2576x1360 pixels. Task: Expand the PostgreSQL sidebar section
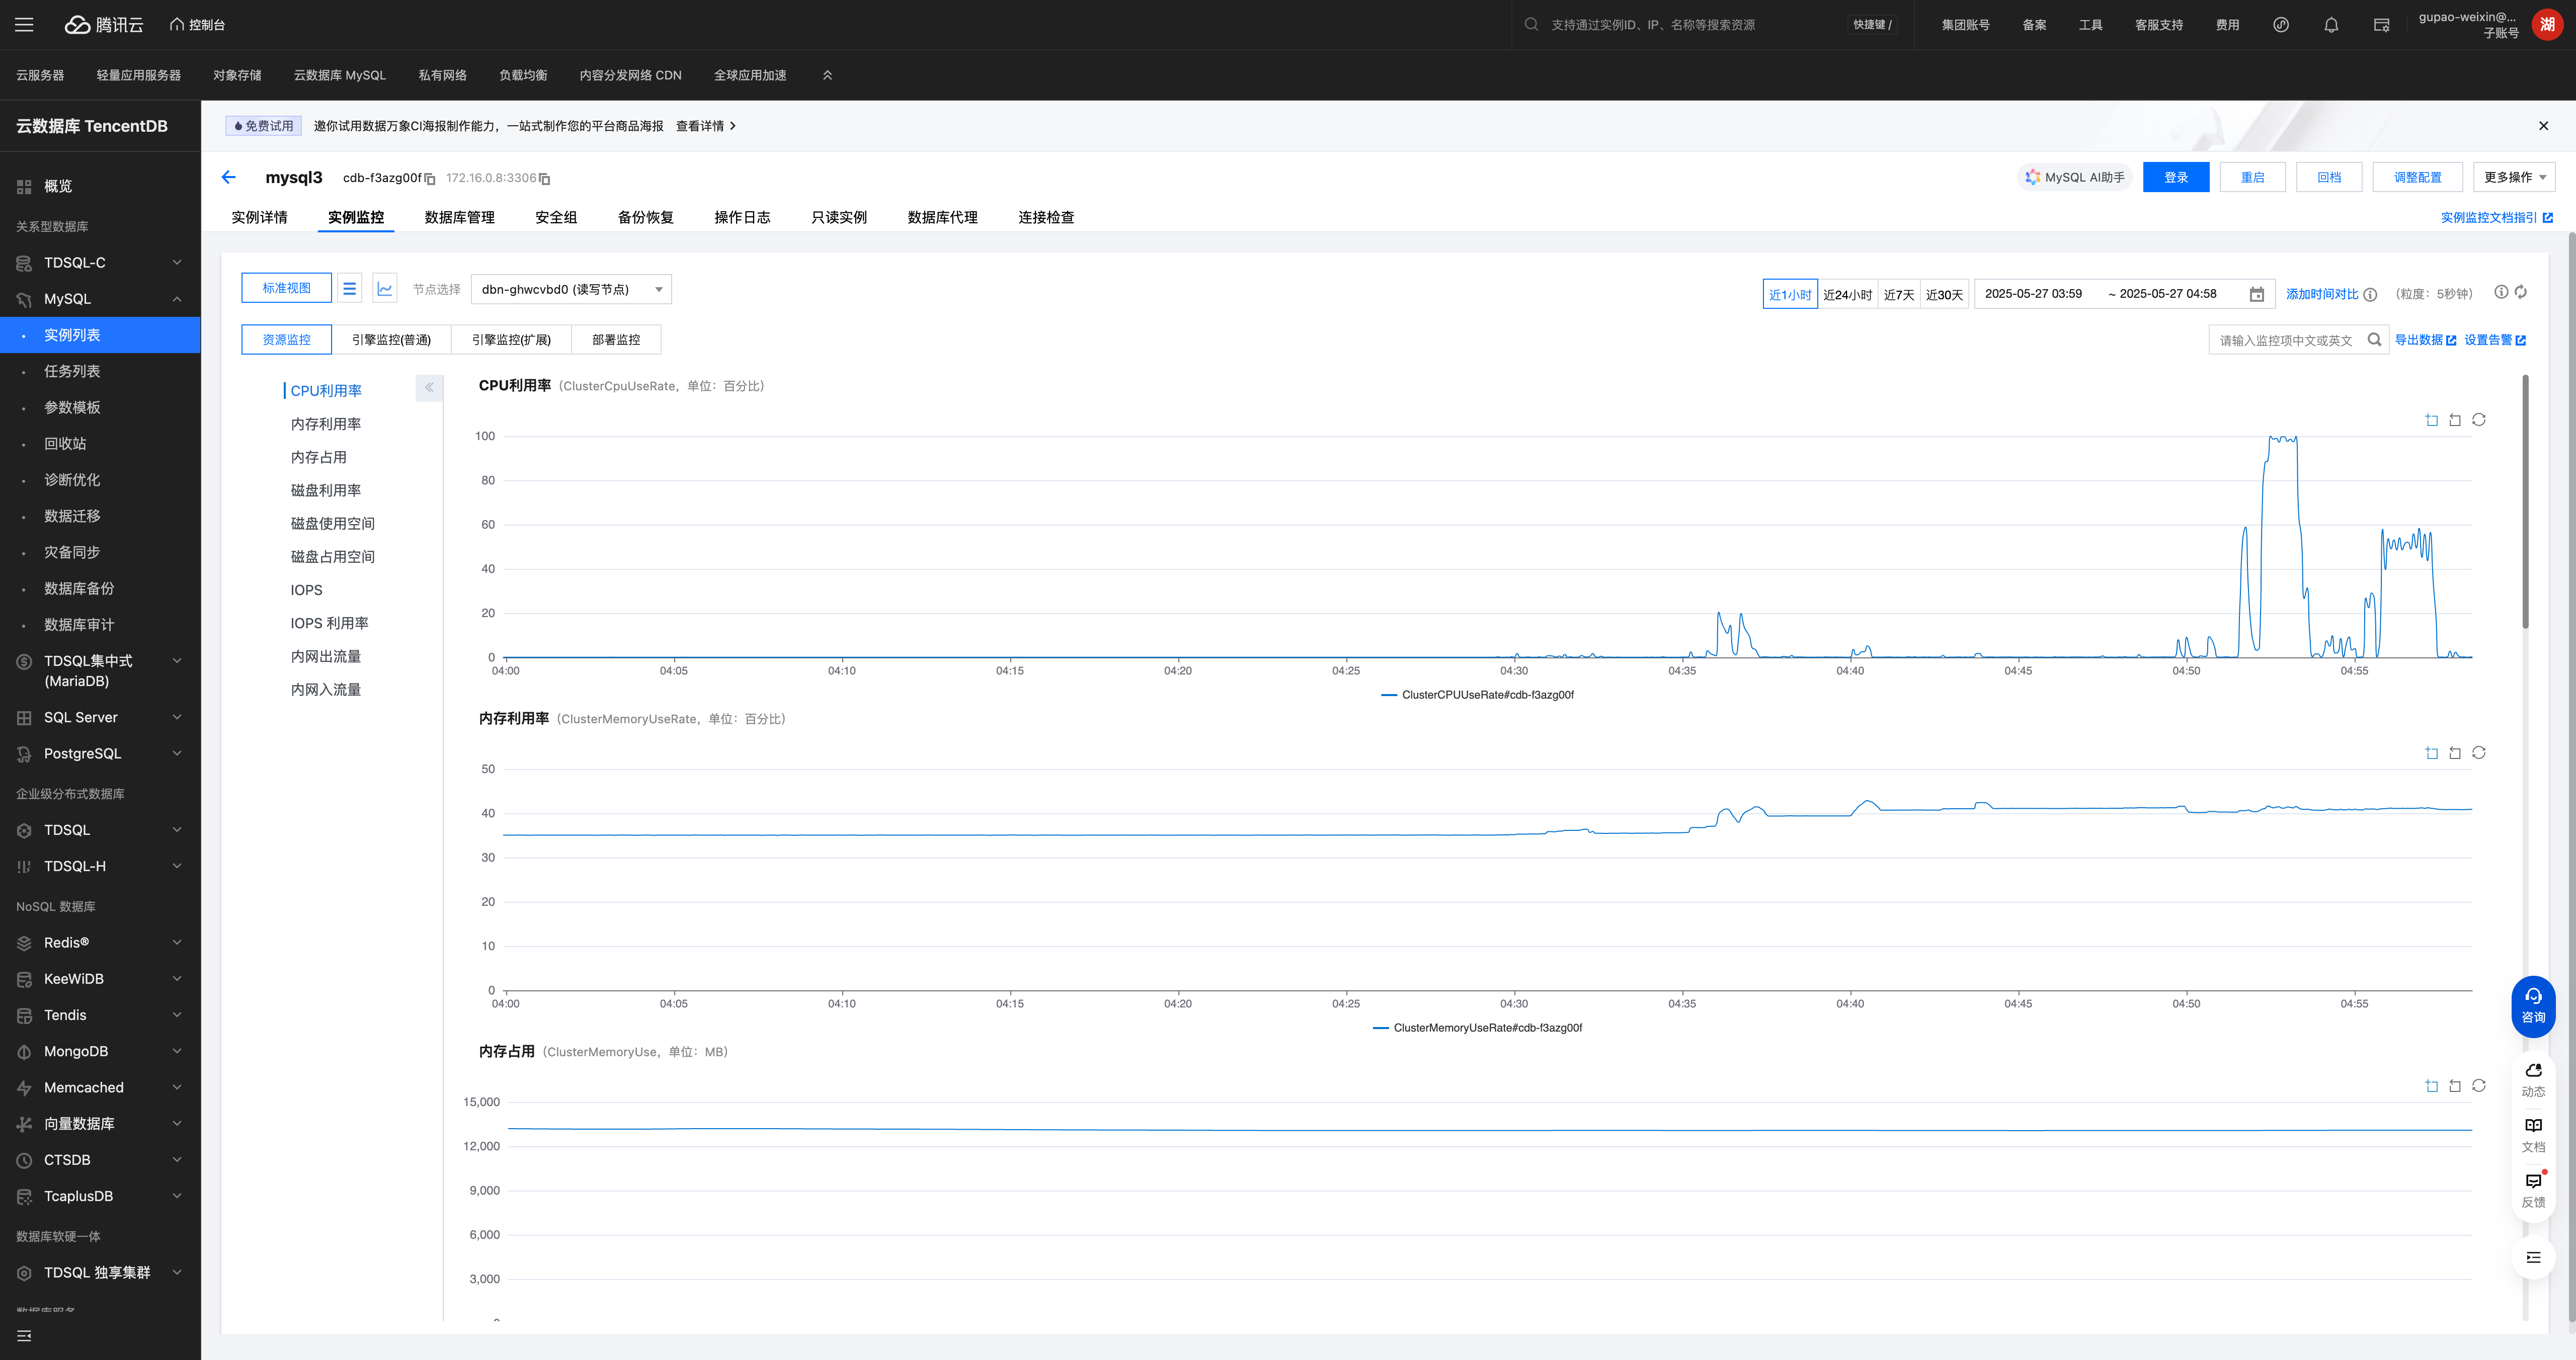100,754
